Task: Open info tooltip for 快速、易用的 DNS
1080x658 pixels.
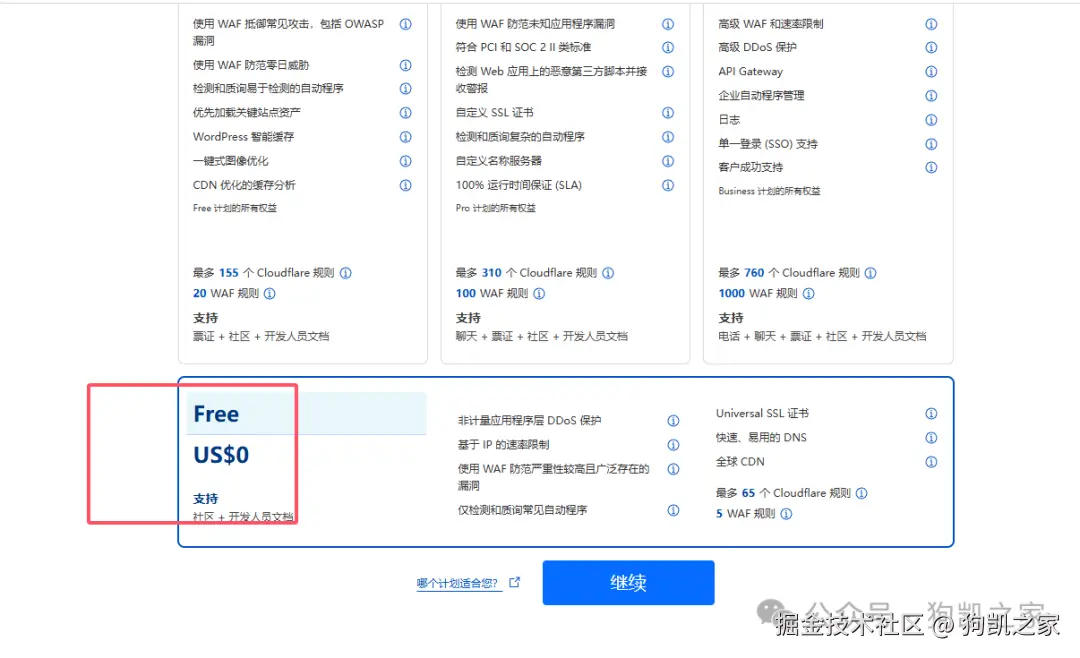Action: click(x=931, y=437)
